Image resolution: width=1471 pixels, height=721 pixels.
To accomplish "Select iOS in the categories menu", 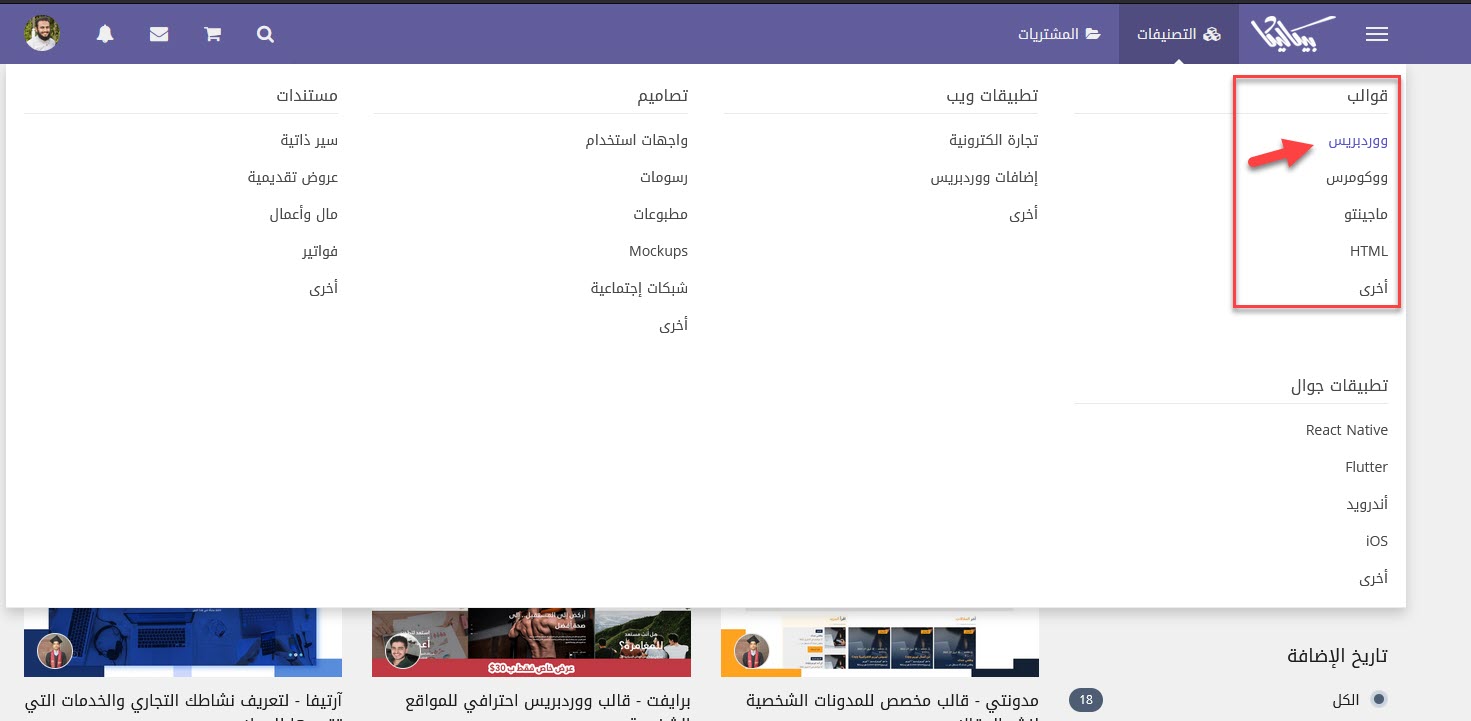I will [1377, 541].
